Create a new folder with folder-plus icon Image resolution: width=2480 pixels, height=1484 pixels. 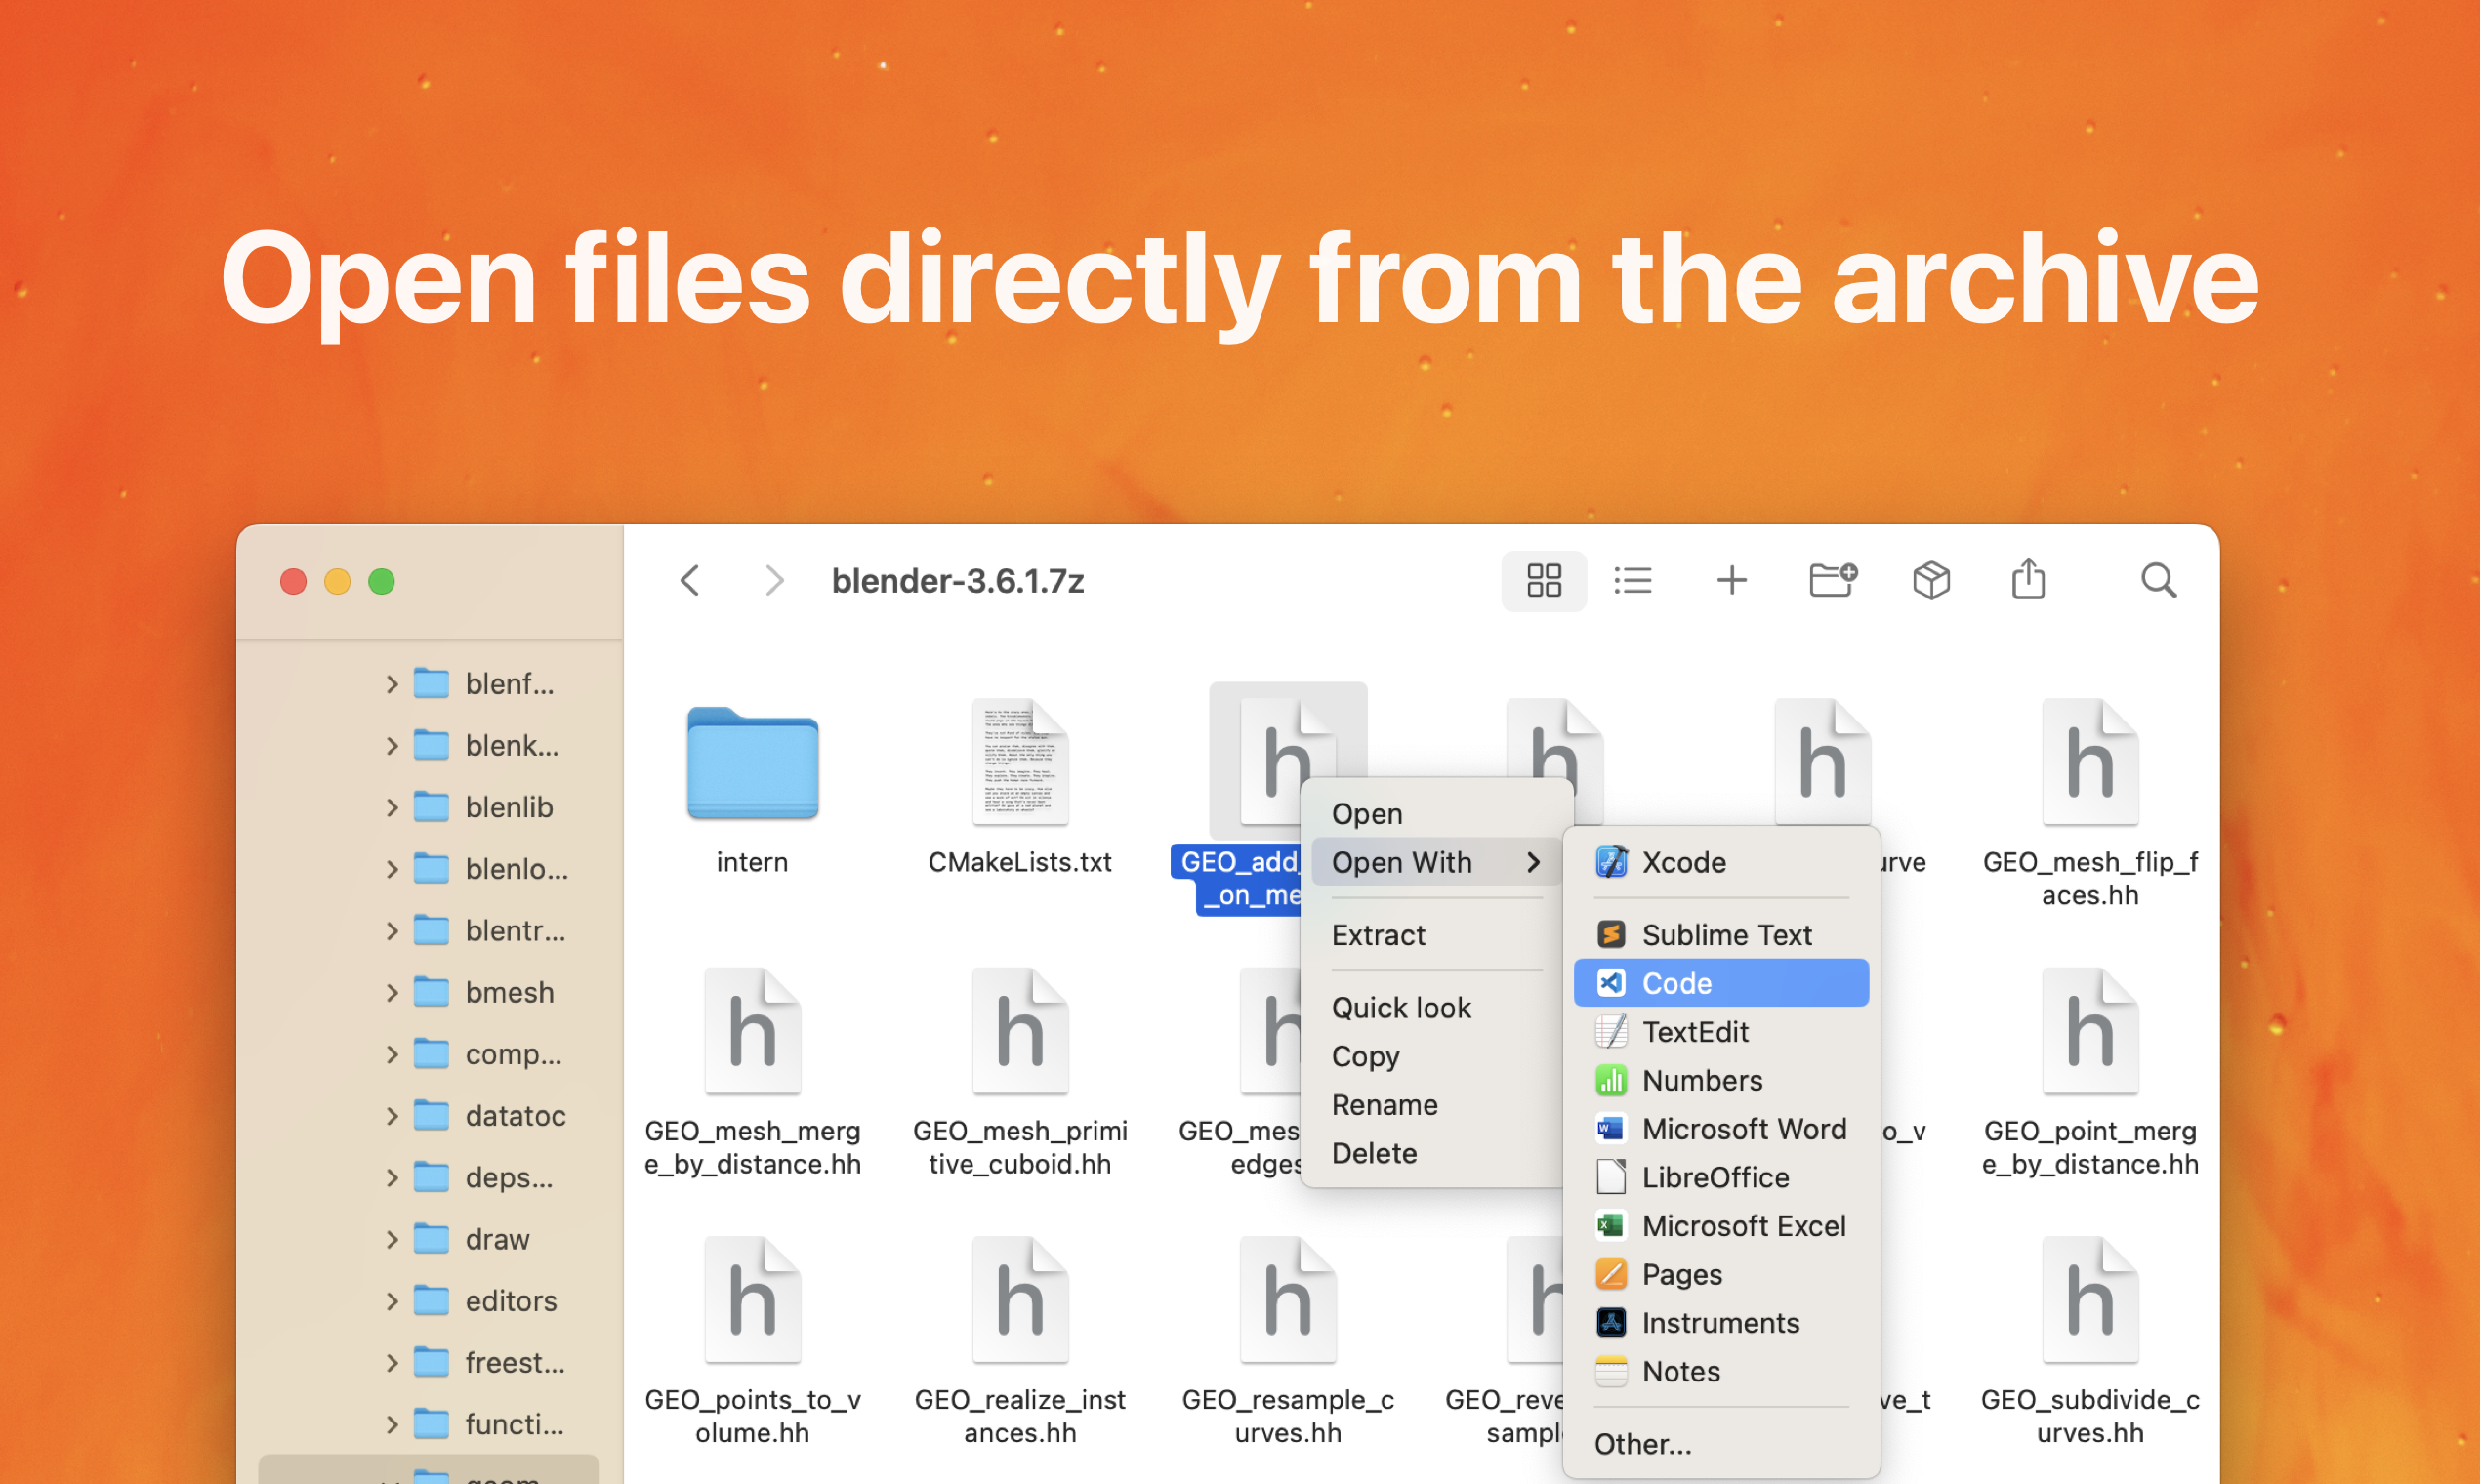pyautogui.click(x=1833, y=580)
